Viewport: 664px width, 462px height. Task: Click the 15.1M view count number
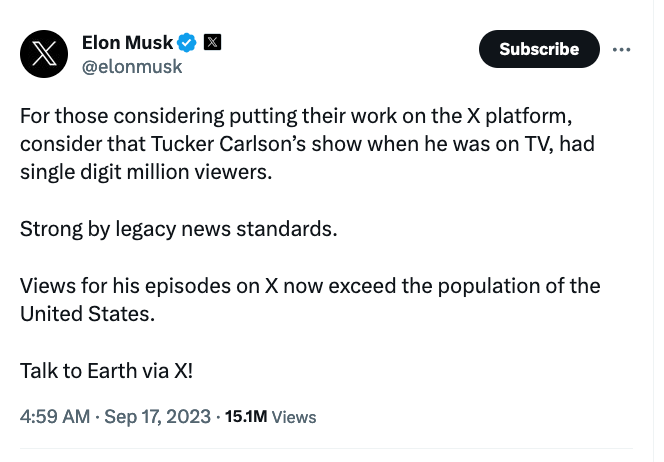pos(246,417)
